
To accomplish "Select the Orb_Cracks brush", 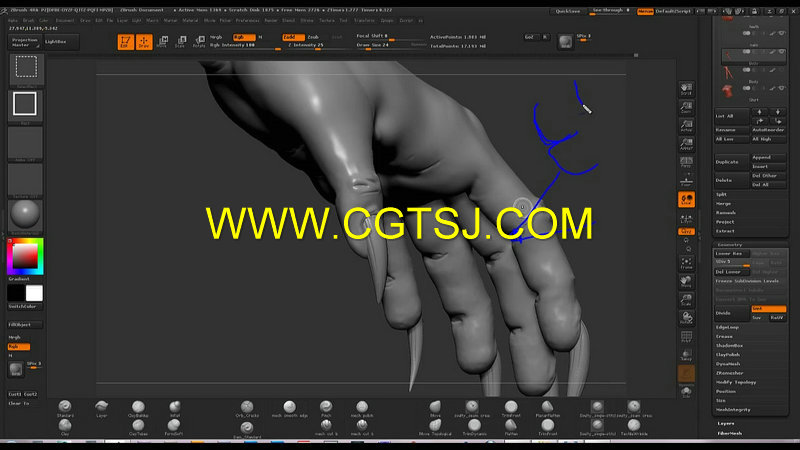I will 247,409.
